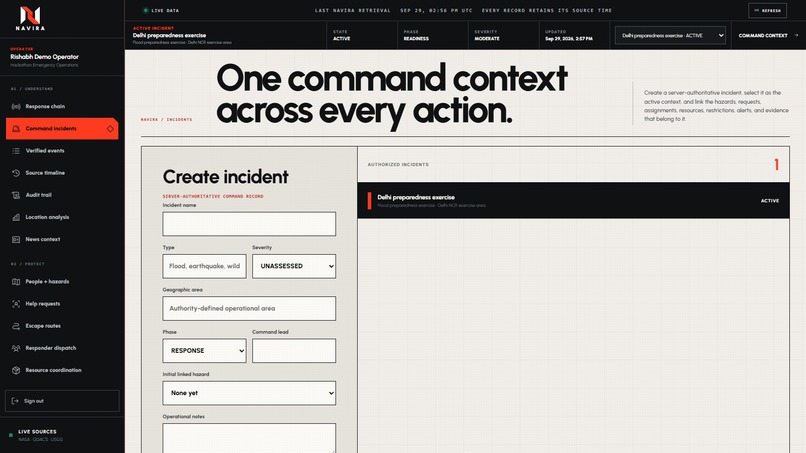The height and width of the screenshot is (453, 806).
Task: Click the Sign out button
Action: point(62,401)
